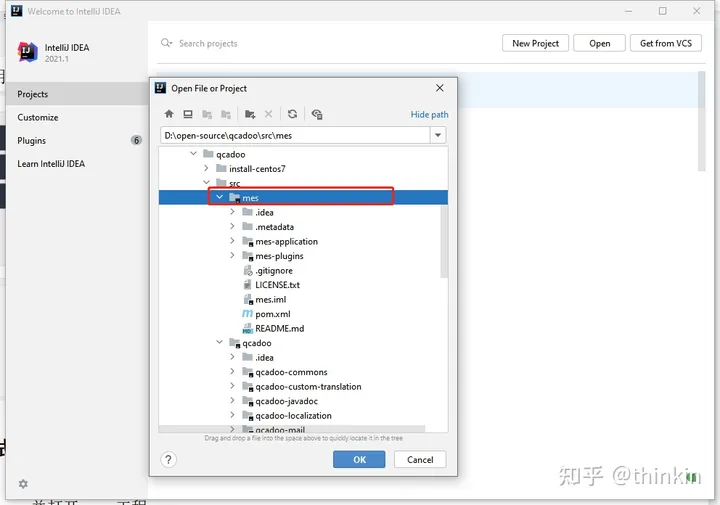Select pom.xml in the tree
The height and width of the screenshot is (505, 720).
(273, 314)
